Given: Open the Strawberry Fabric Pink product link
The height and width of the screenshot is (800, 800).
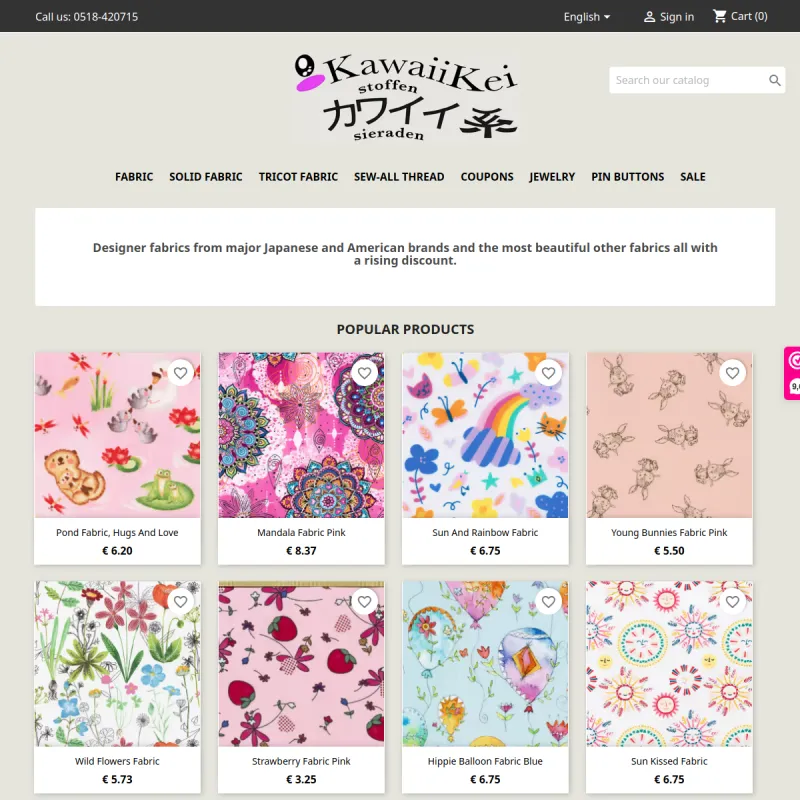Looking at the screenshot, I should [x=301, y=761].
